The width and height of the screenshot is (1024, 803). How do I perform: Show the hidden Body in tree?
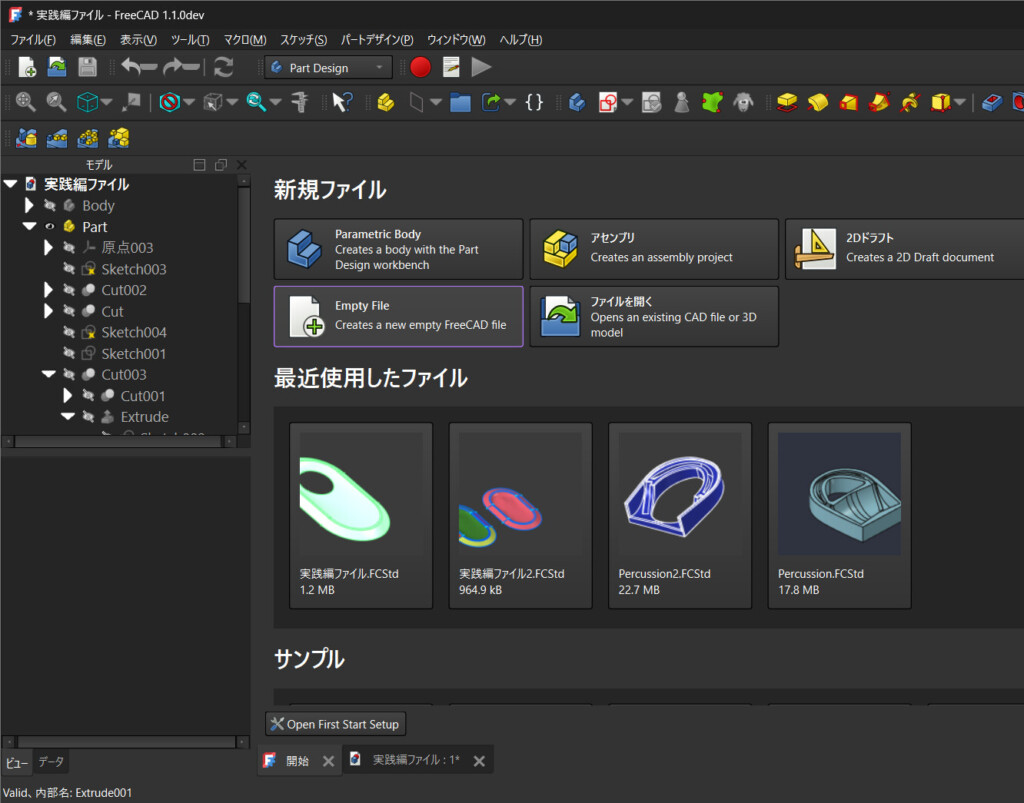49,206
